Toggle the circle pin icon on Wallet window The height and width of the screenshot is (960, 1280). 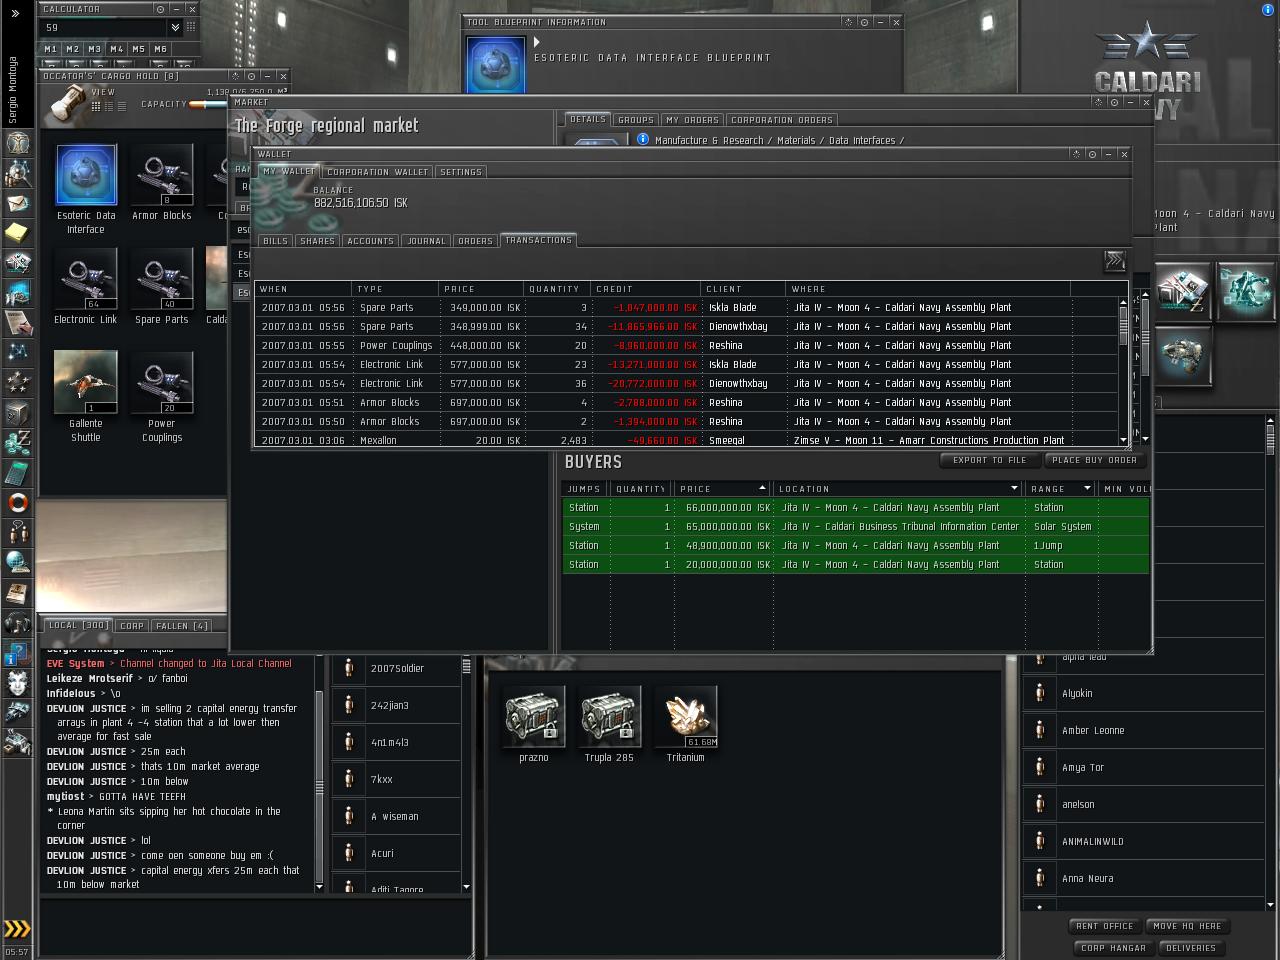(x=1092, y=154)
